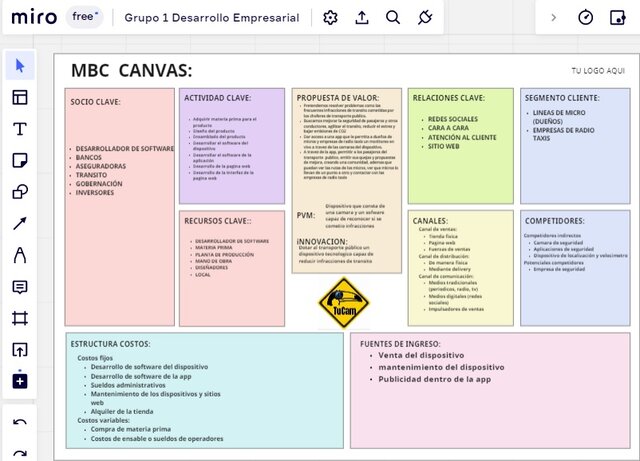Select the pink SOCIO CLAVE box
The height and width of the screenshot is (461, 640).
click(x=120, y=207)
